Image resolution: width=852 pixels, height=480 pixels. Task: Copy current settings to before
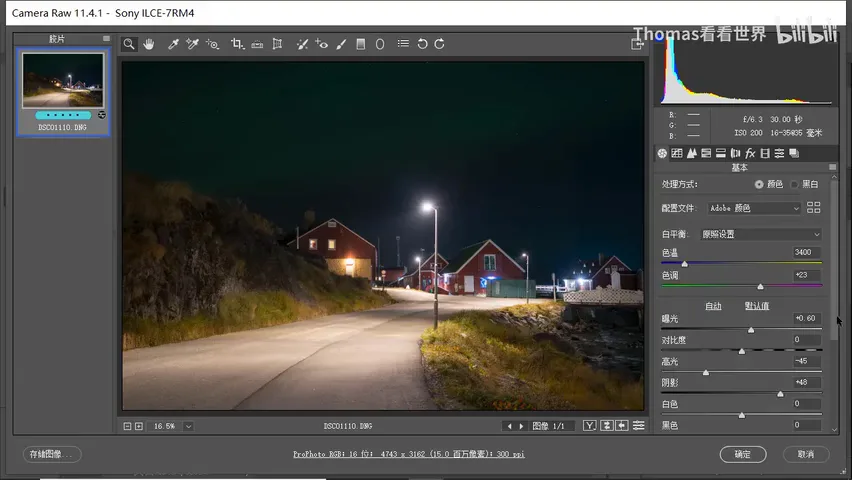click(622, 426)
